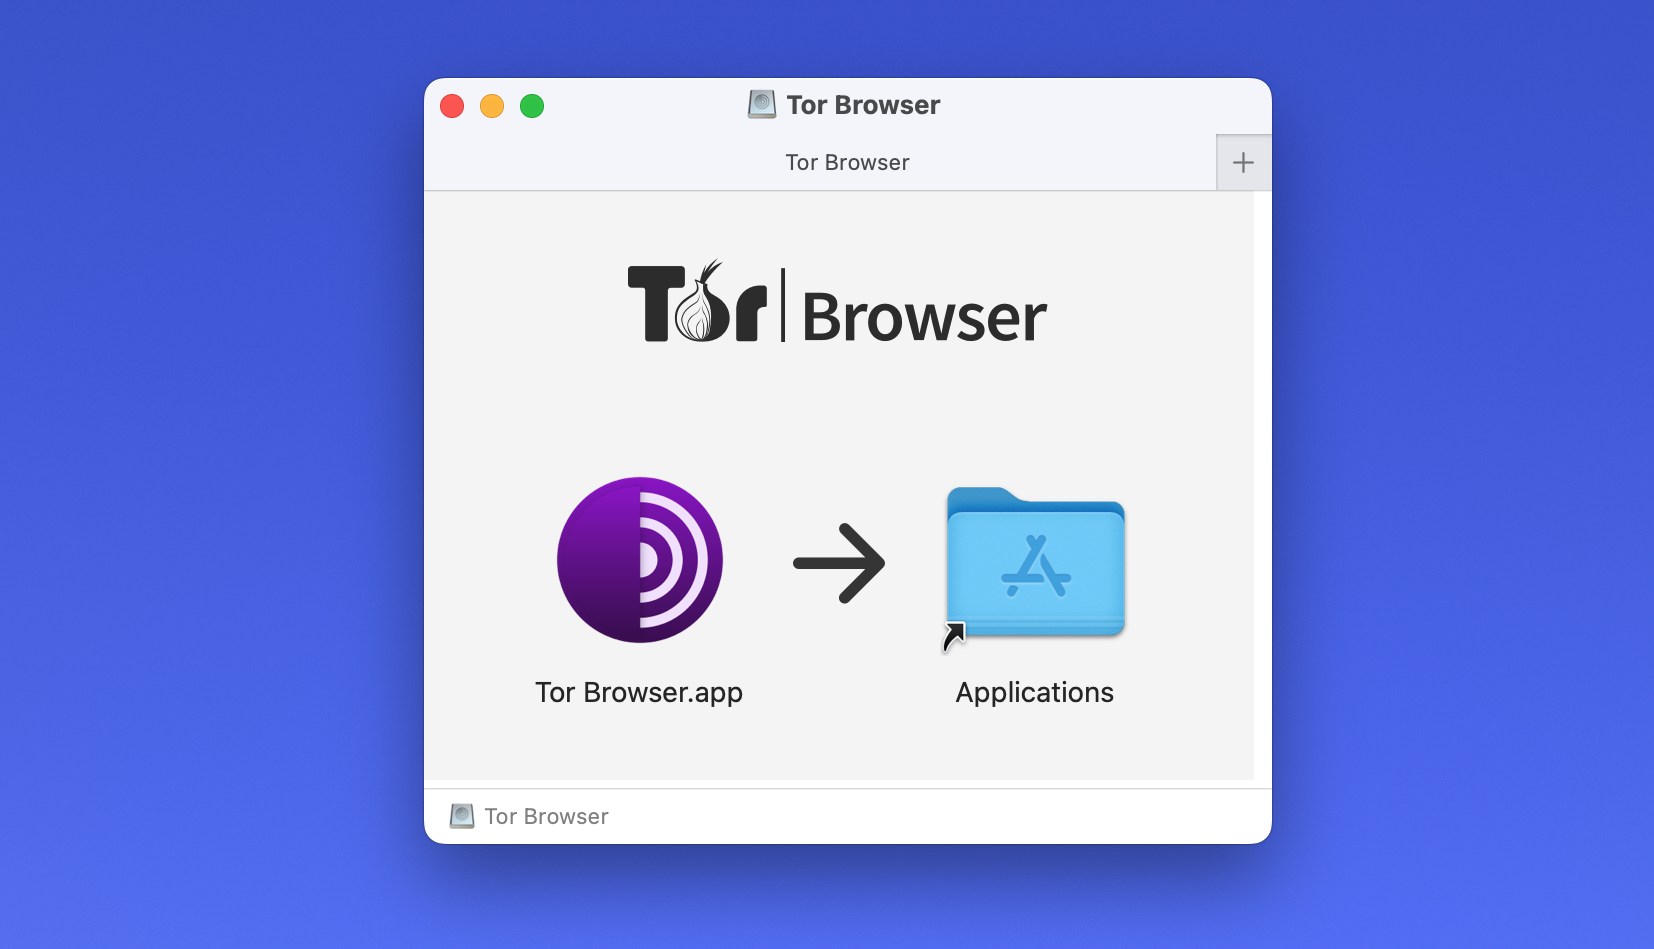
Task: Add a new Finder tab
Action: (x=1243, y=163)
